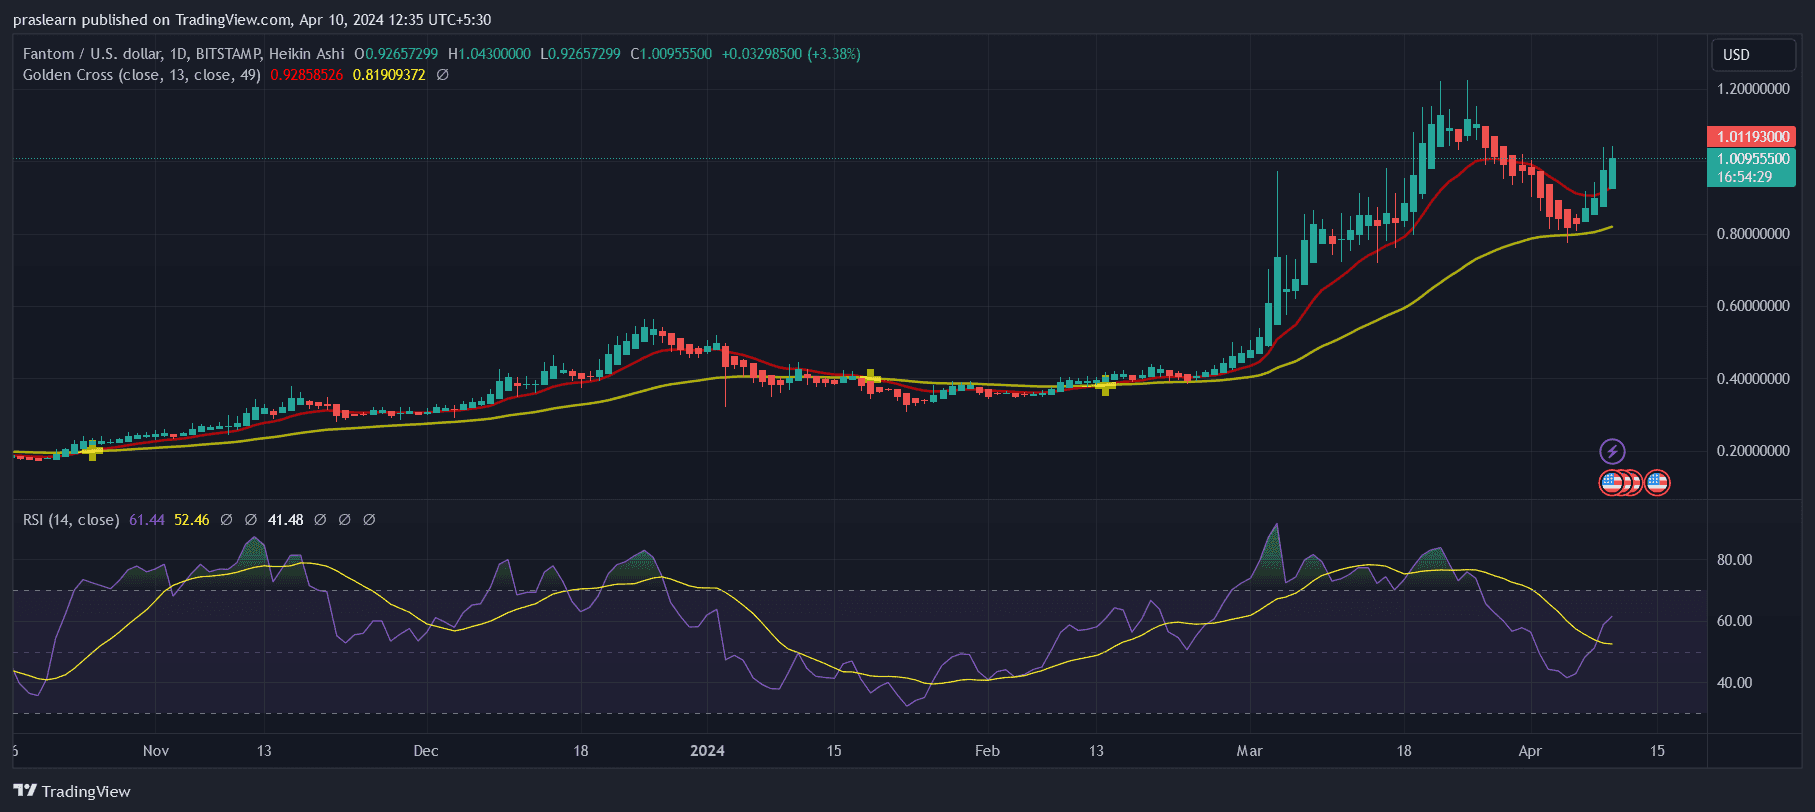Viewport: 1815px width, 812px height.
Task: Click the yellow Golden Cross marker near February 13
Action: 1105,385
